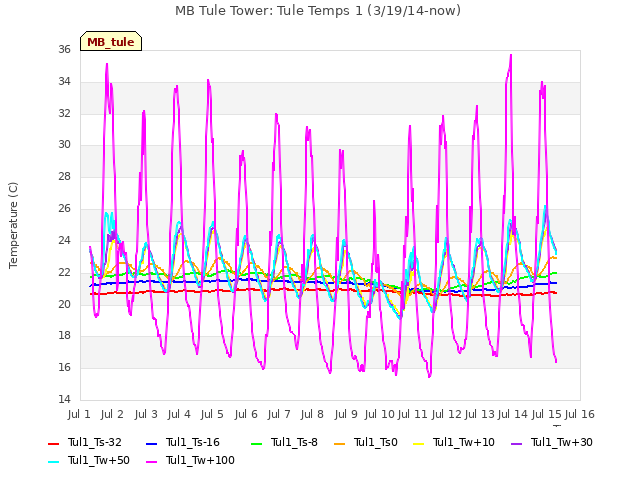This screenshot has width=640, height=480.
Task: Click the Jul 9 x-axis tick label
Action: [x=346, y=414]
